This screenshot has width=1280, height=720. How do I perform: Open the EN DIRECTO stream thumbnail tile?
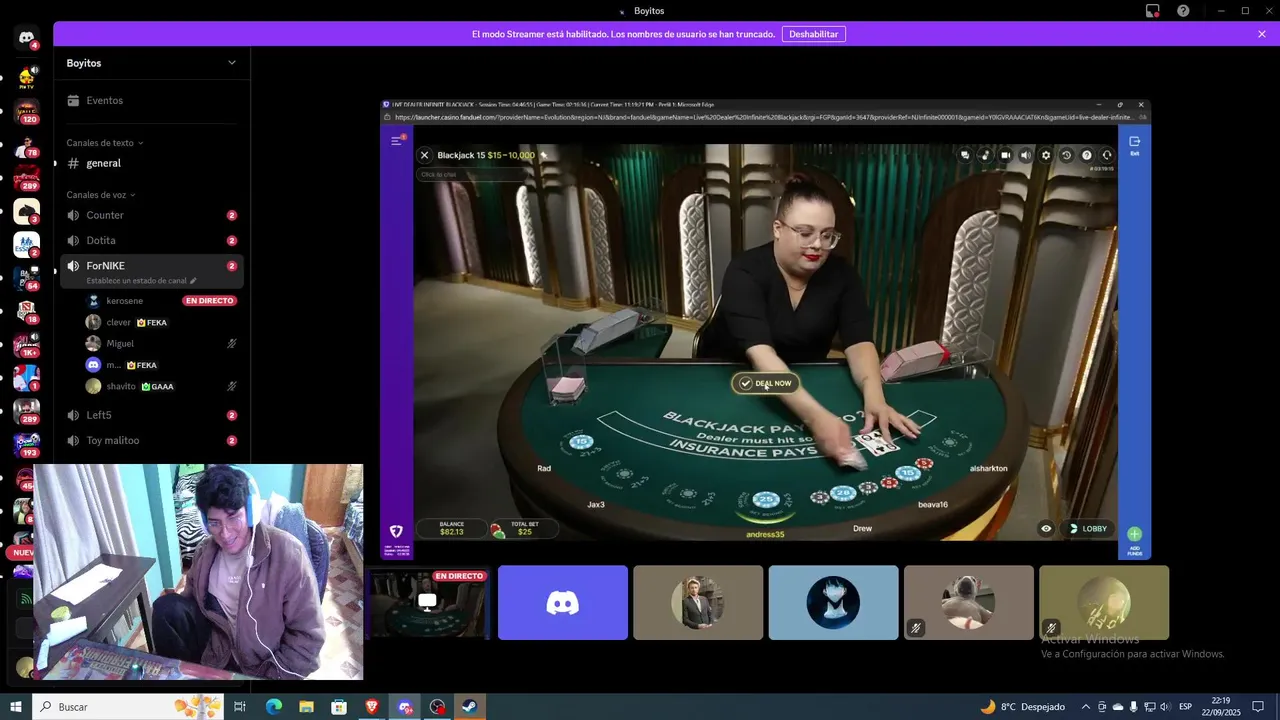(x=427, y=603)
